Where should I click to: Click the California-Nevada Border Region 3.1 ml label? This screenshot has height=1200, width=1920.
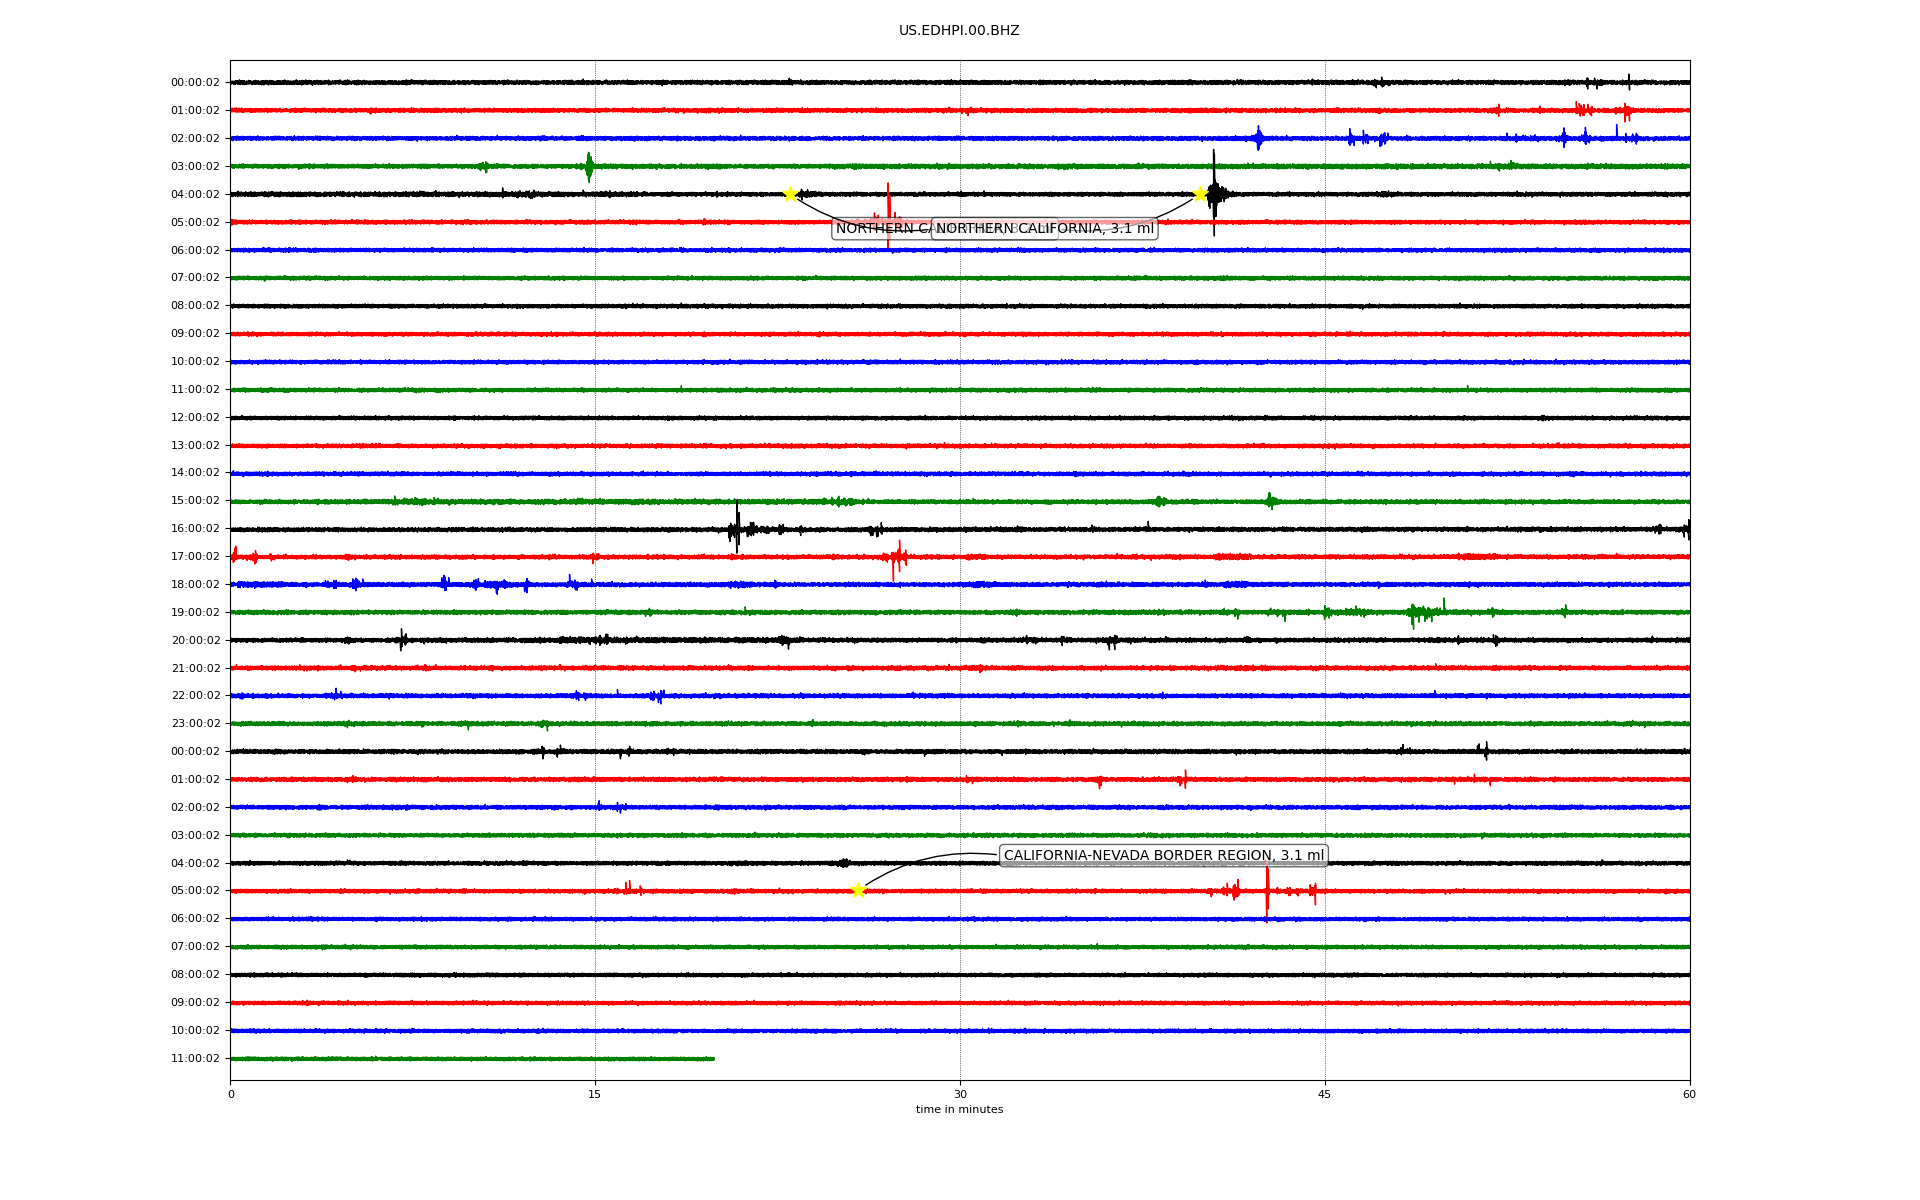coord(1163,855)
